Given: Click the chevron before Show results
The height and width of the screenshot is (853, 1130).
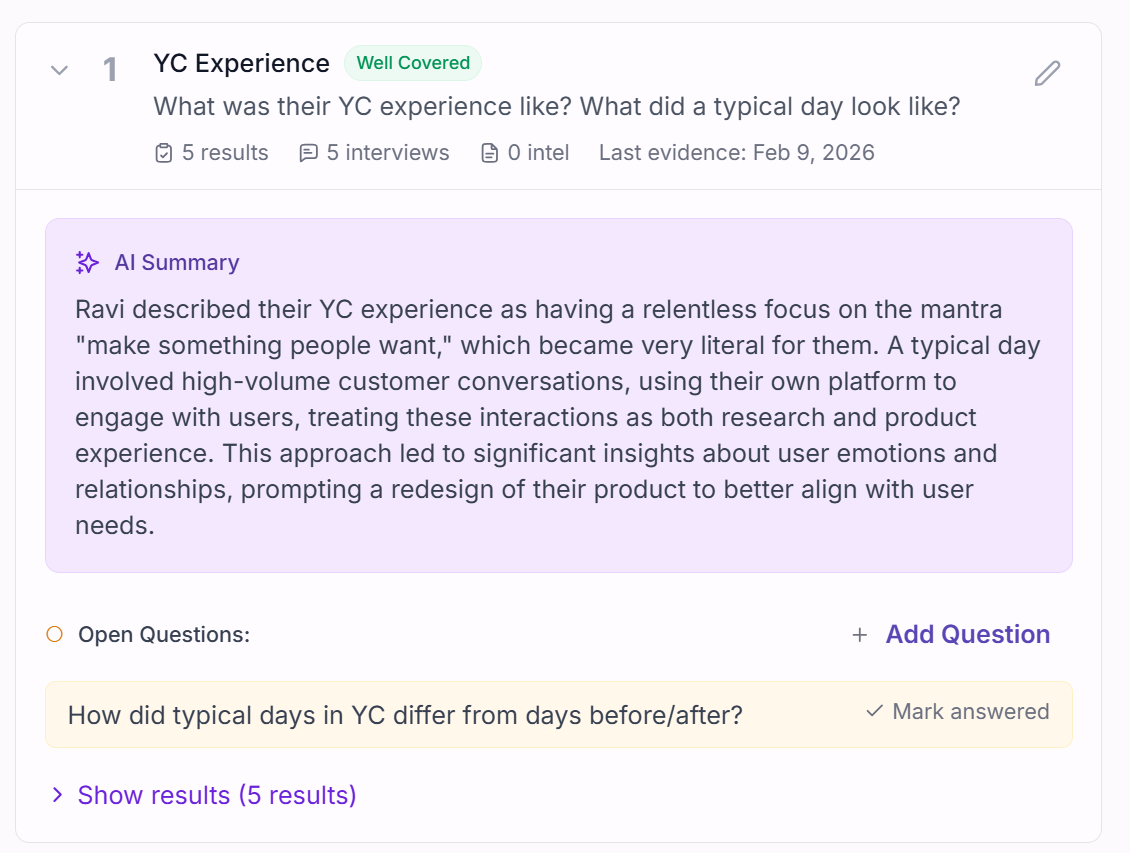Looking at the screenshot, I should point(58,795).
